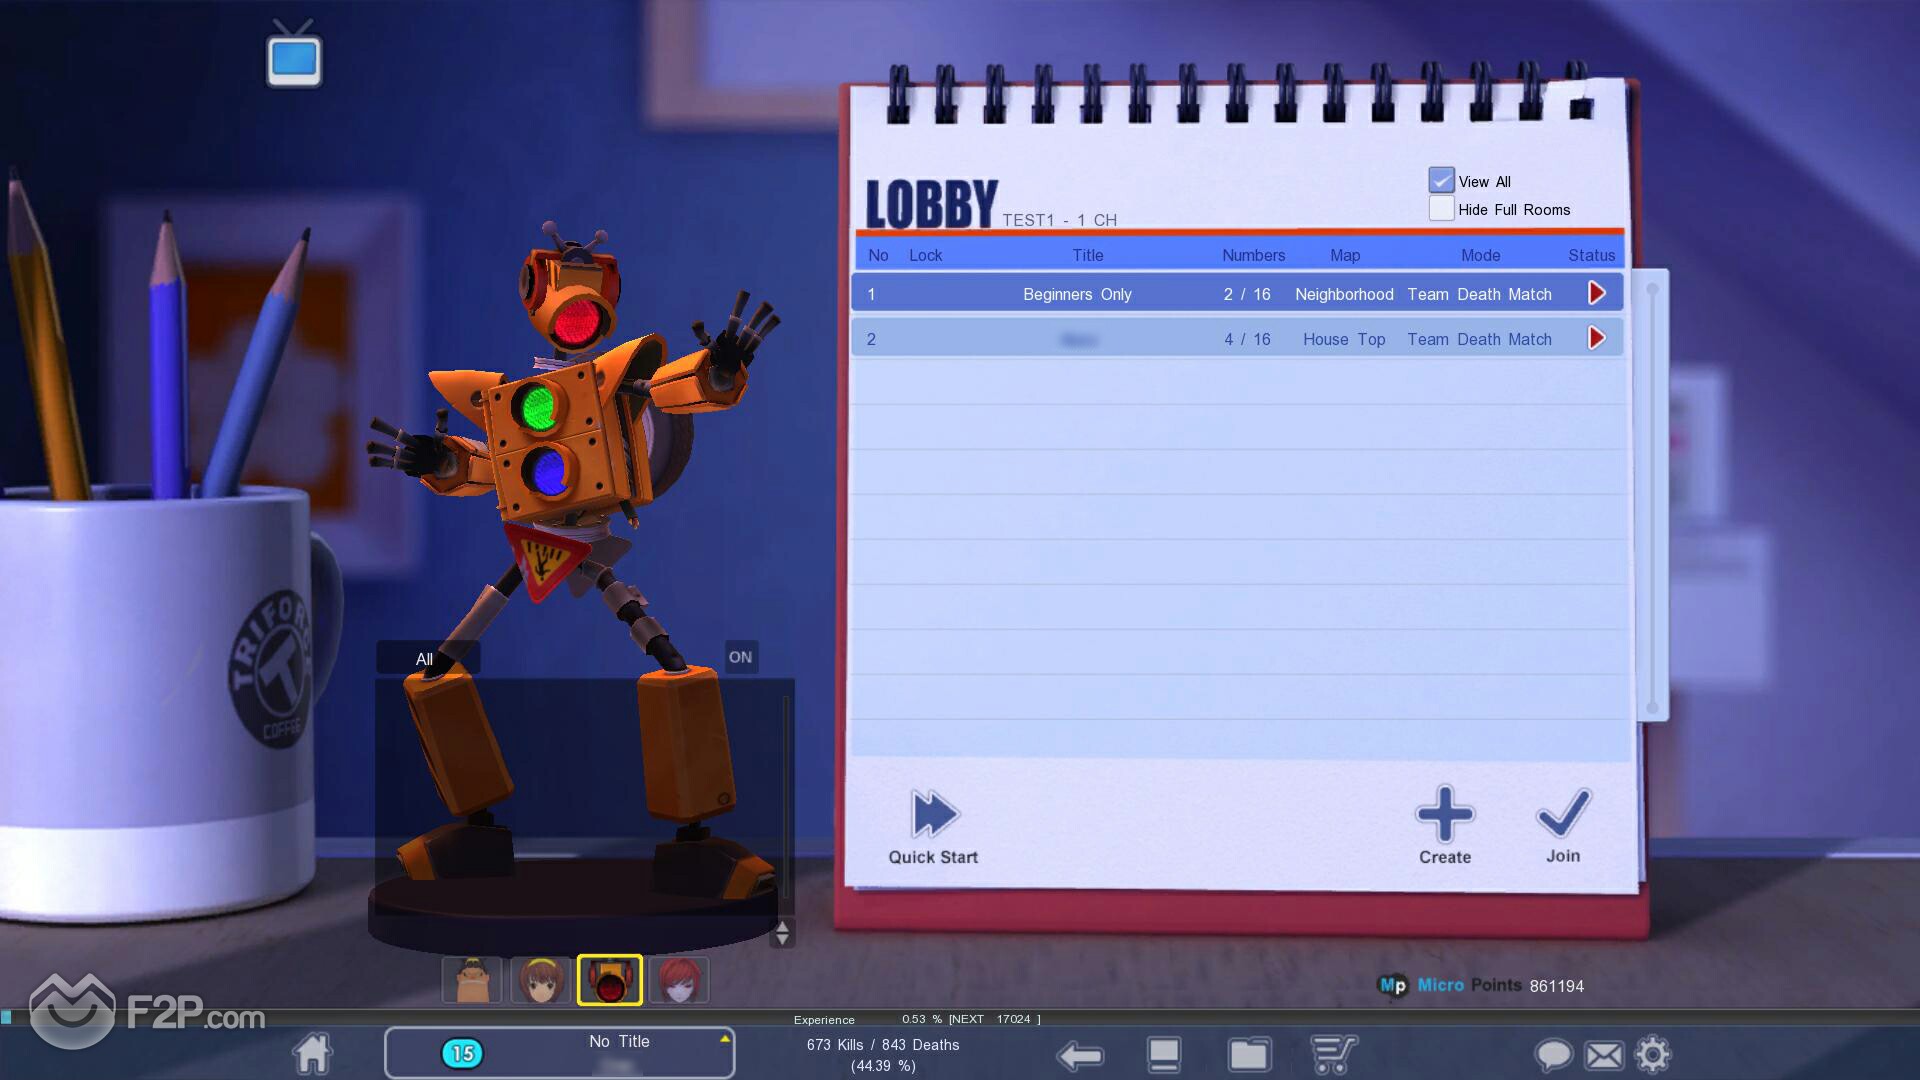The width and height of the screenshot is (1920, 1080).
Task: Click the computer monitor icon in bottom bar
Action: click(x=1164, y=1054)
